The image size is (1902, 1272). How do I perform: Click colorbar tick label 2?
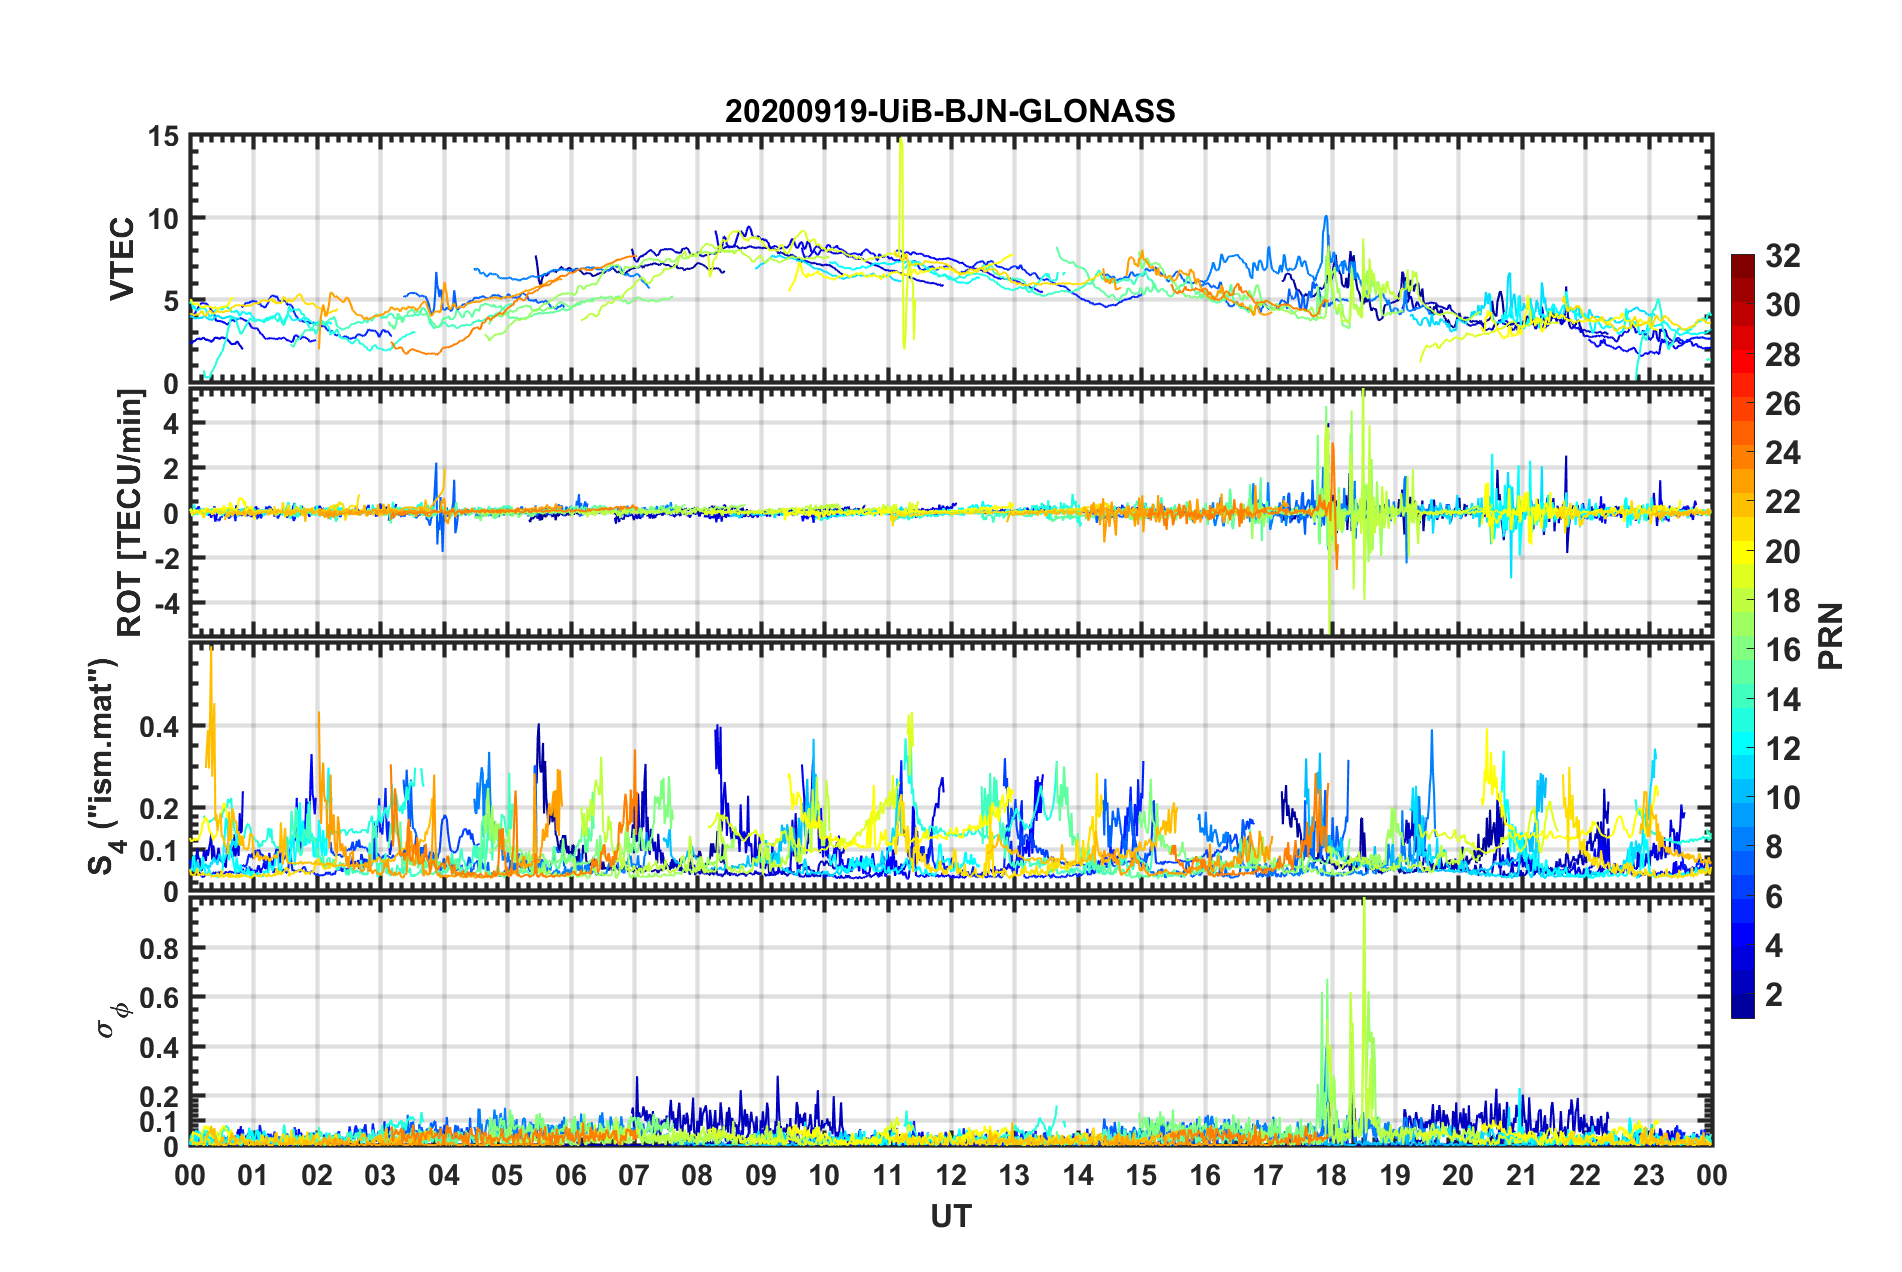[x=1774, y=995]
